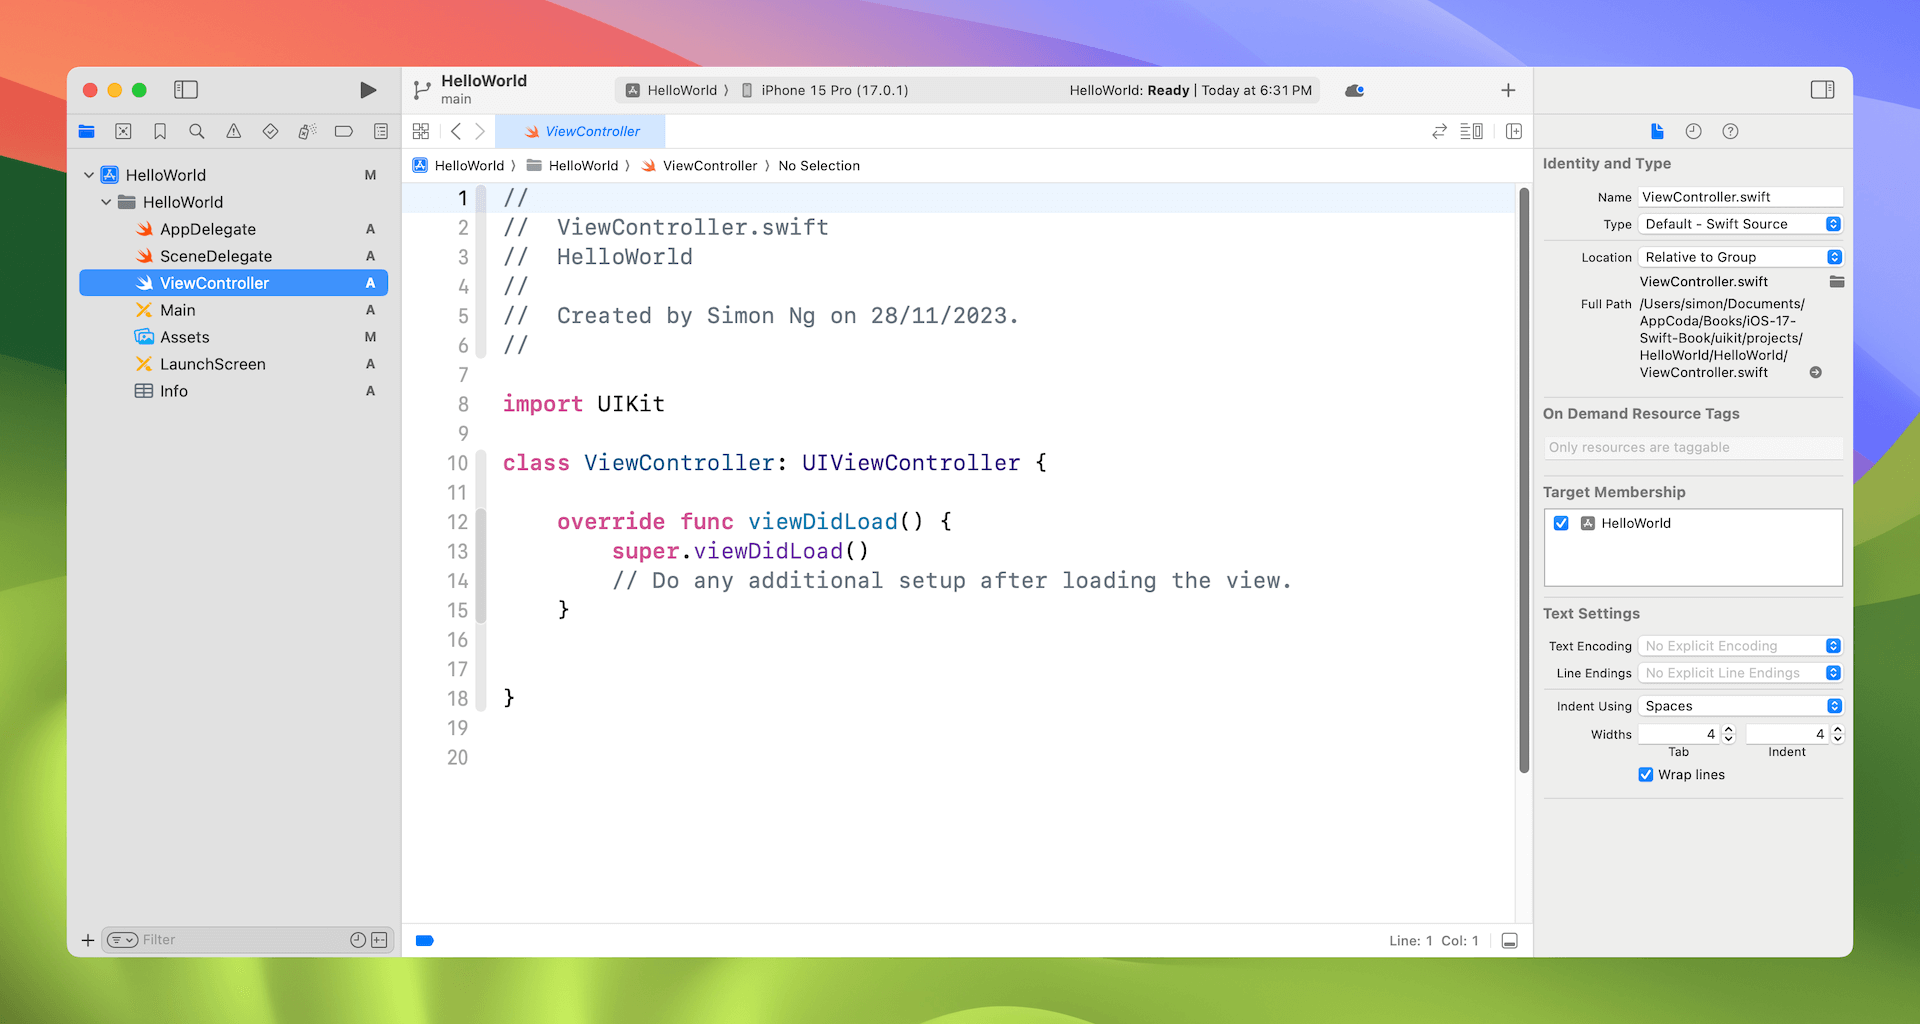Click the Run (play) button
This screenshot has width=1920, height=1024.
(x=368, y=90)
